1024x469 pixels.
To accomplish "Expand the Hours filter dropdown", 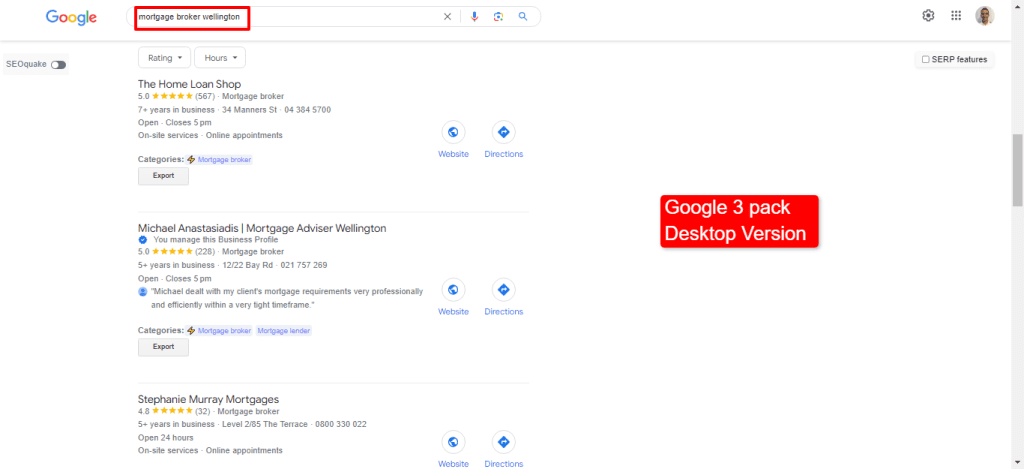I will pos(220,57).
